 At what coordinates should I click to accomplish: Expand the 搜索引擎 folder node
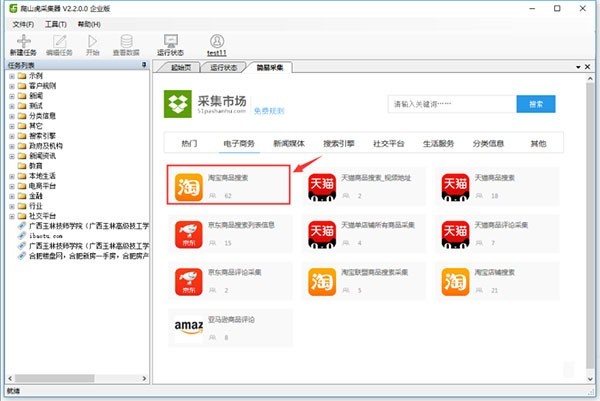[x=12, y=136]
